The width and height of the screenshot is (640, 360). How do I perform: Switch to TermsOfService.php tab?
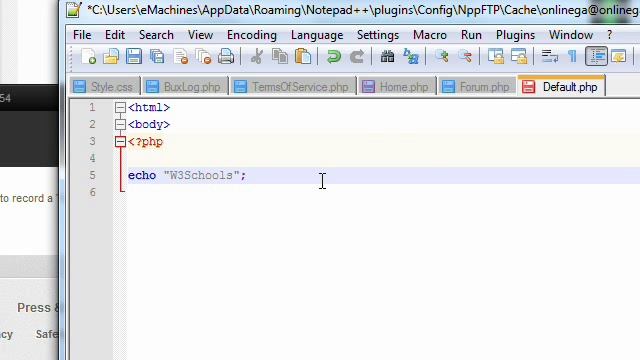[293, 87]
